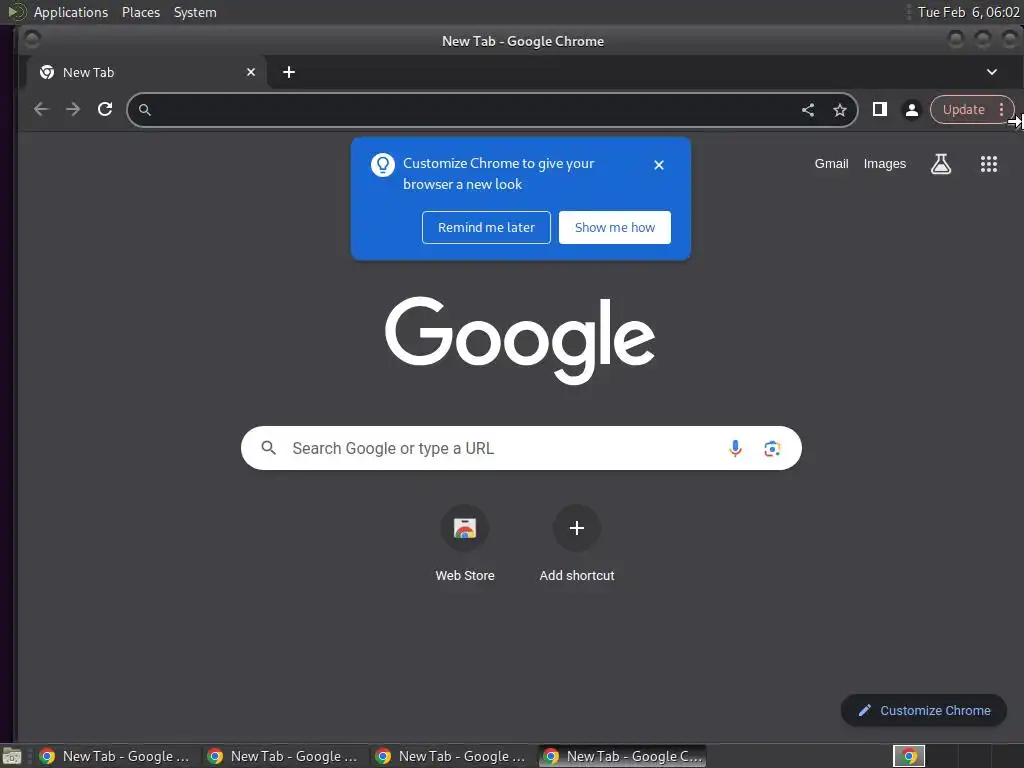Screen dimensions: 1024x768
Task: Dismiss the Customize Chrome popup
Action: point(659,165)
